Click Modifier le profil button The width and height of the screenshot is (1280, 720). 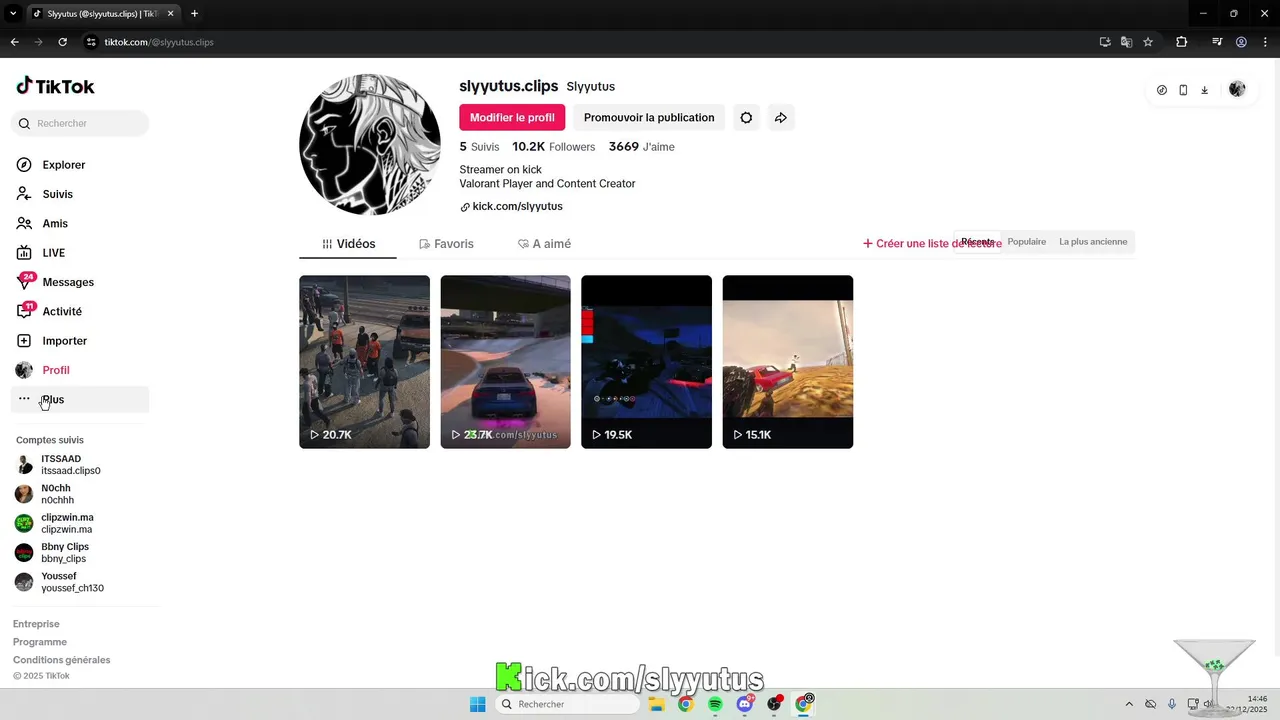[x=512, y=117]
